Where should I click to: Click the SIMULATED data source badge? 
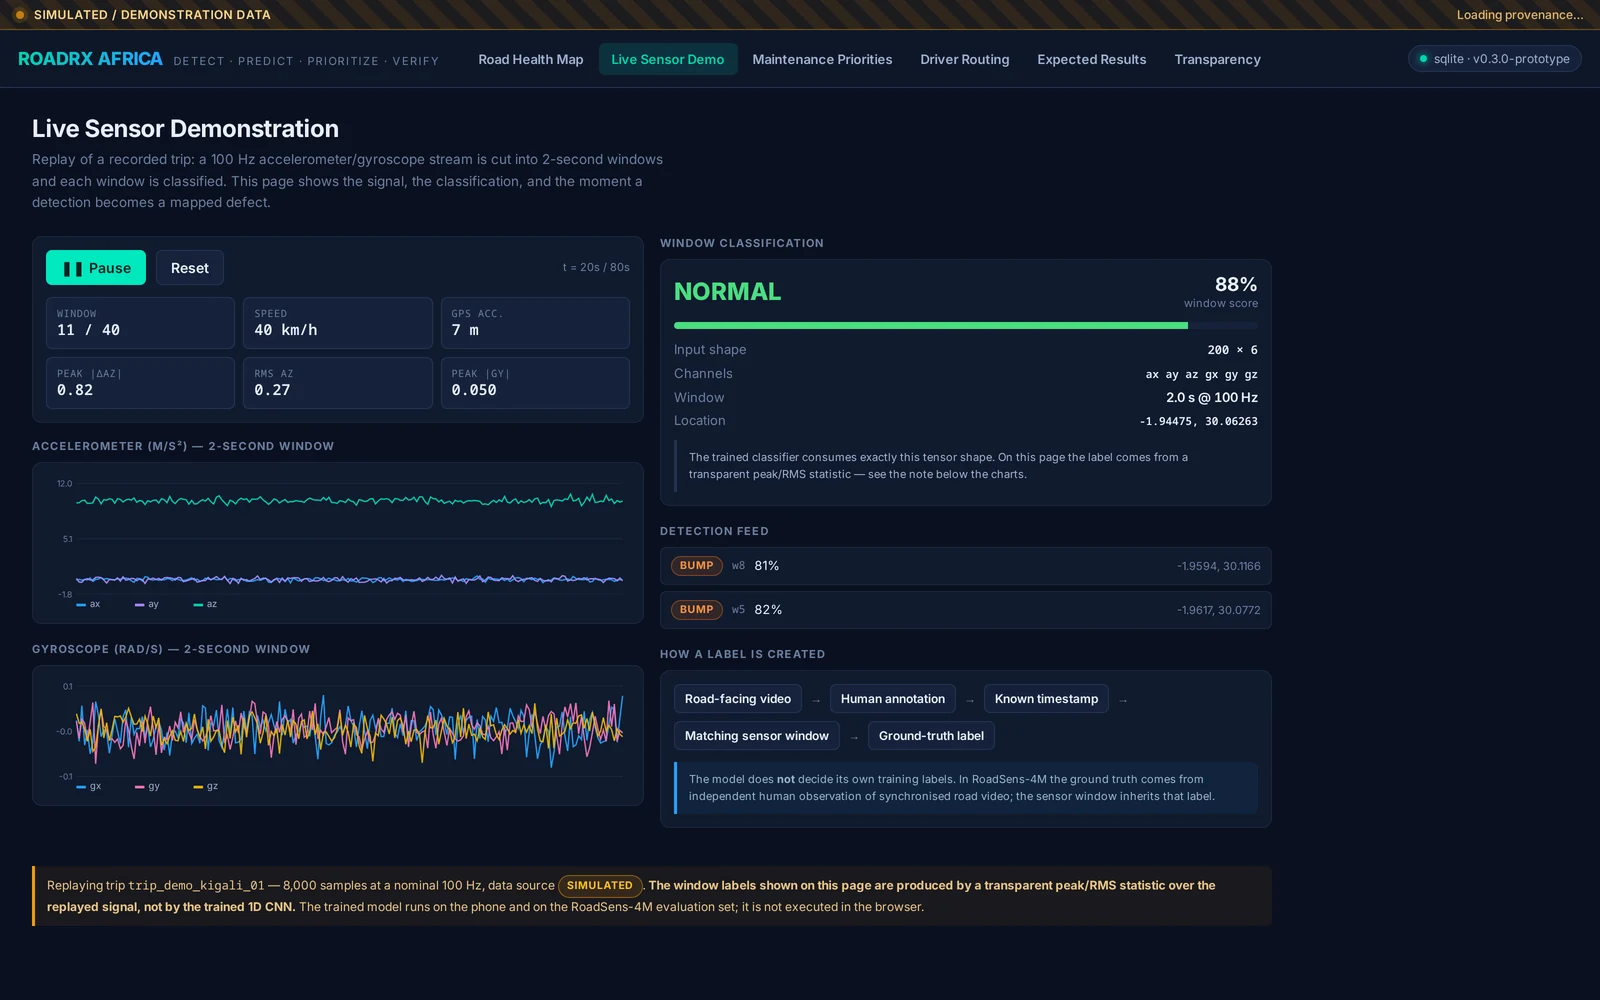(600, 886)
